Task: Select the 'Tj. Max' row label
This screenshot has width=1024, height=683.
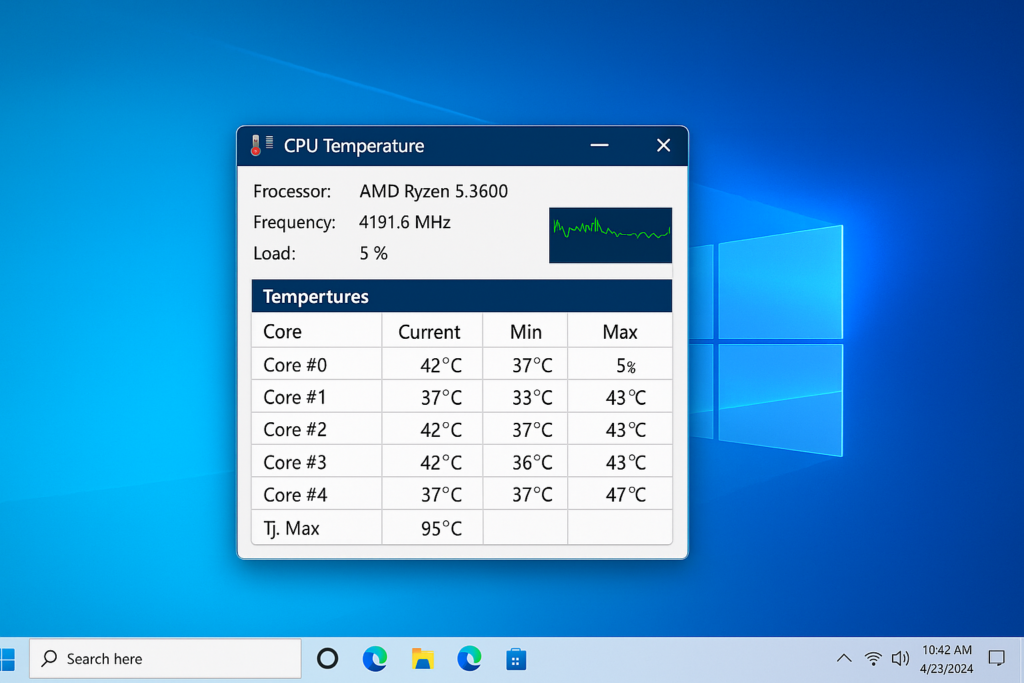Action: coord(291,528)
